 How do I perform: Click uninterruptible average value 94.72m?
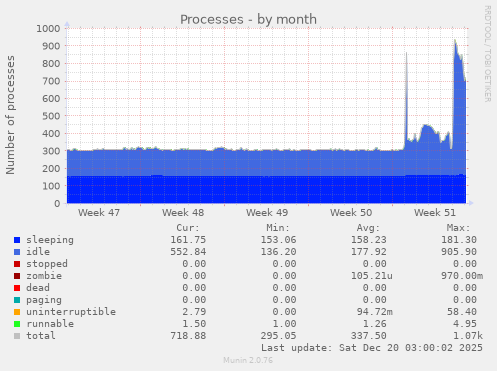click(375, 312)
